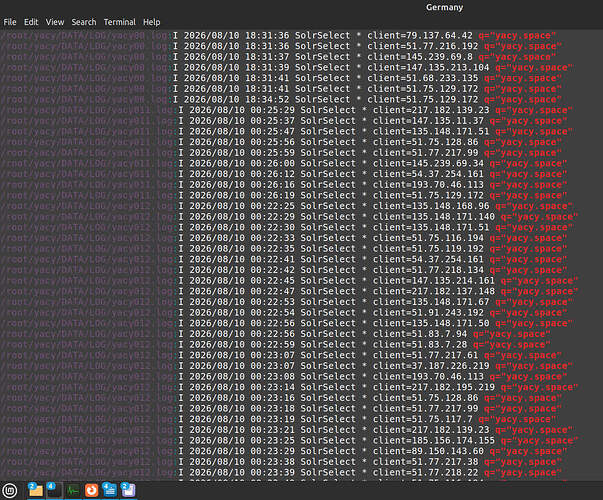
Task: Click the 18:34:52 timestamp
Action: pos(267,99)
